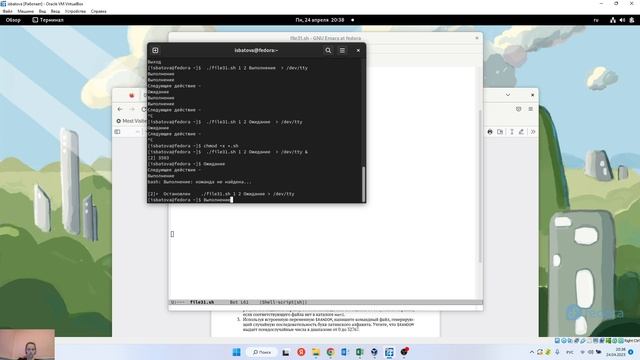Close the isbatova@fedora terminal window
The image size is (640, 360).
click(358, 50)
